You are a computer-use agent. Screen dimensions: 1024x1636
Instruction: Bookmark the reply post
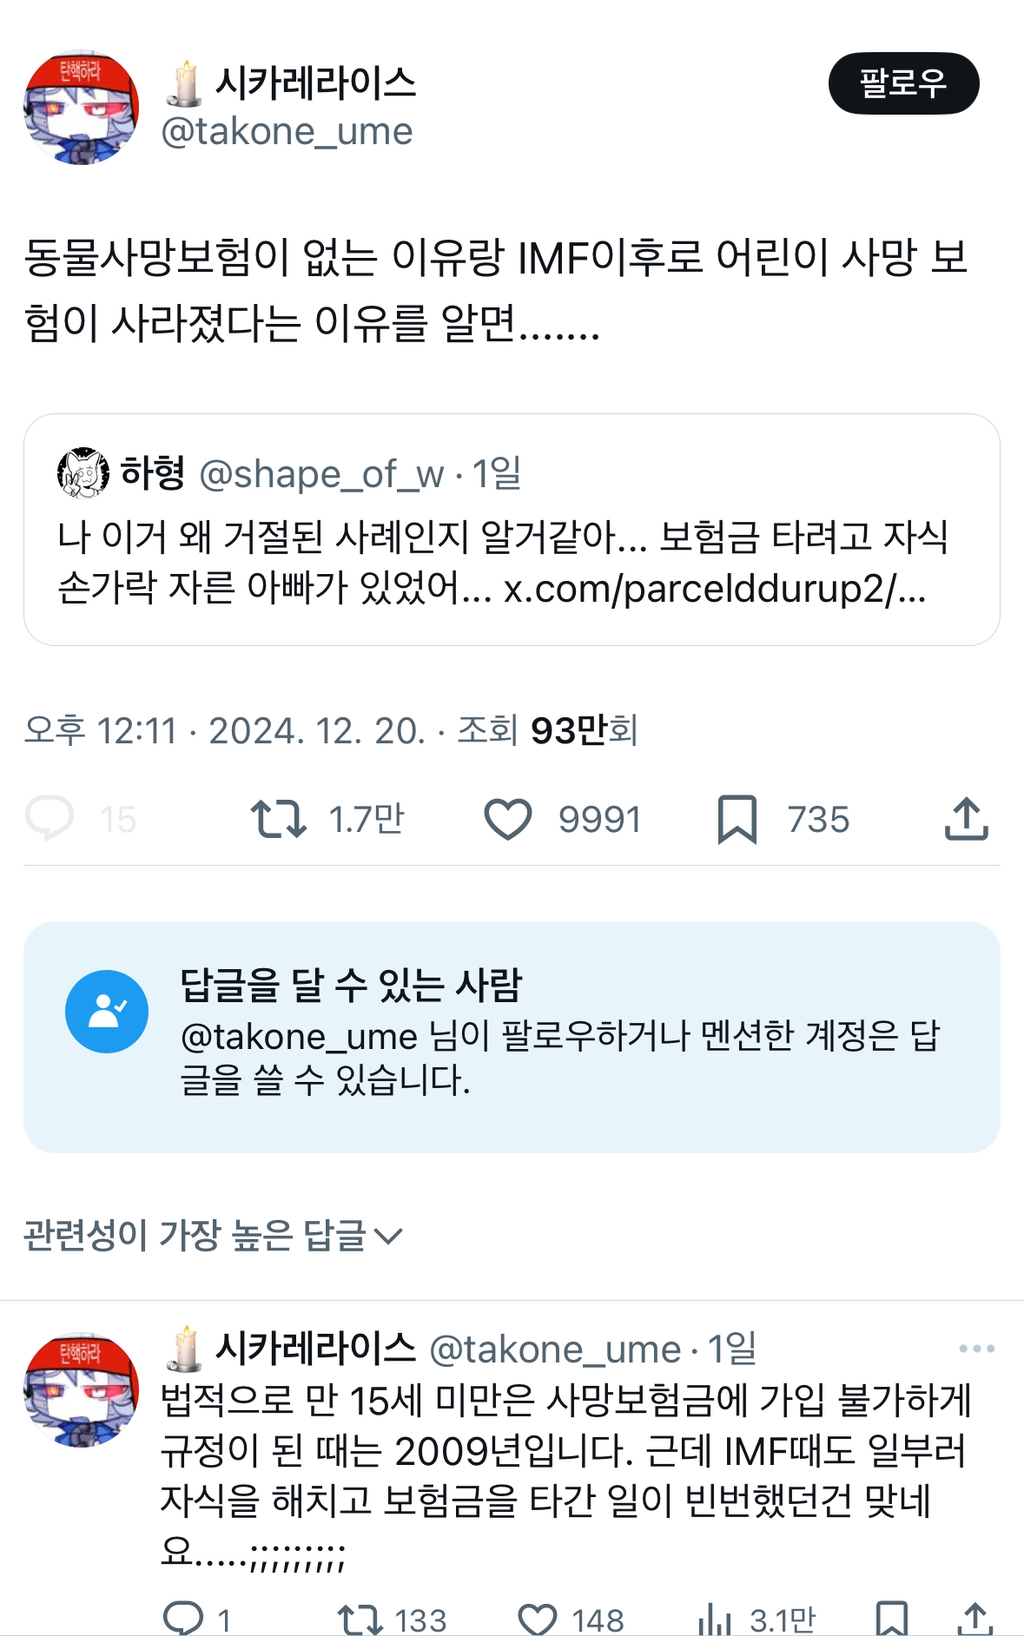click(891, 1617)
